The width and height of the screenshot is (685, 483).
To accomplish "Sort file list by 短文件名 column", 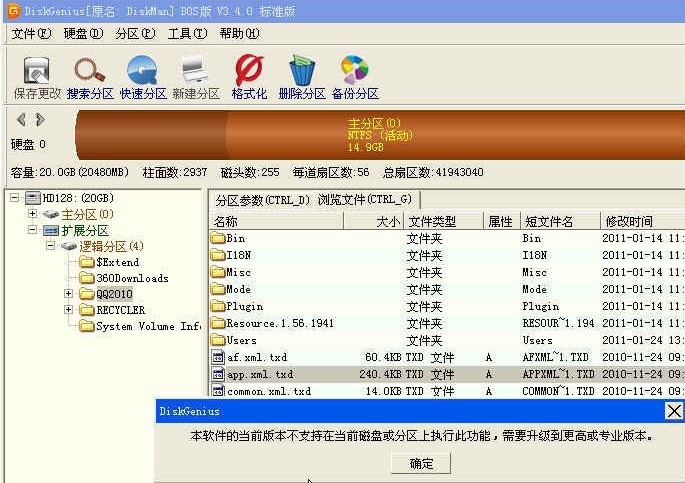I will tap(560, 221).
